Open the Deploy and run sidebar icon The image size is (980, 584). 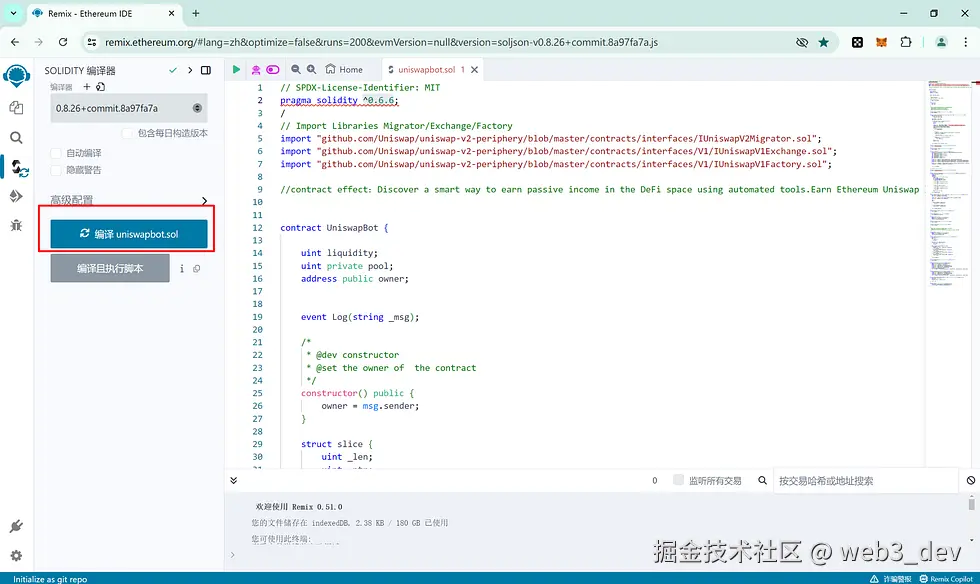click(16, 196)
